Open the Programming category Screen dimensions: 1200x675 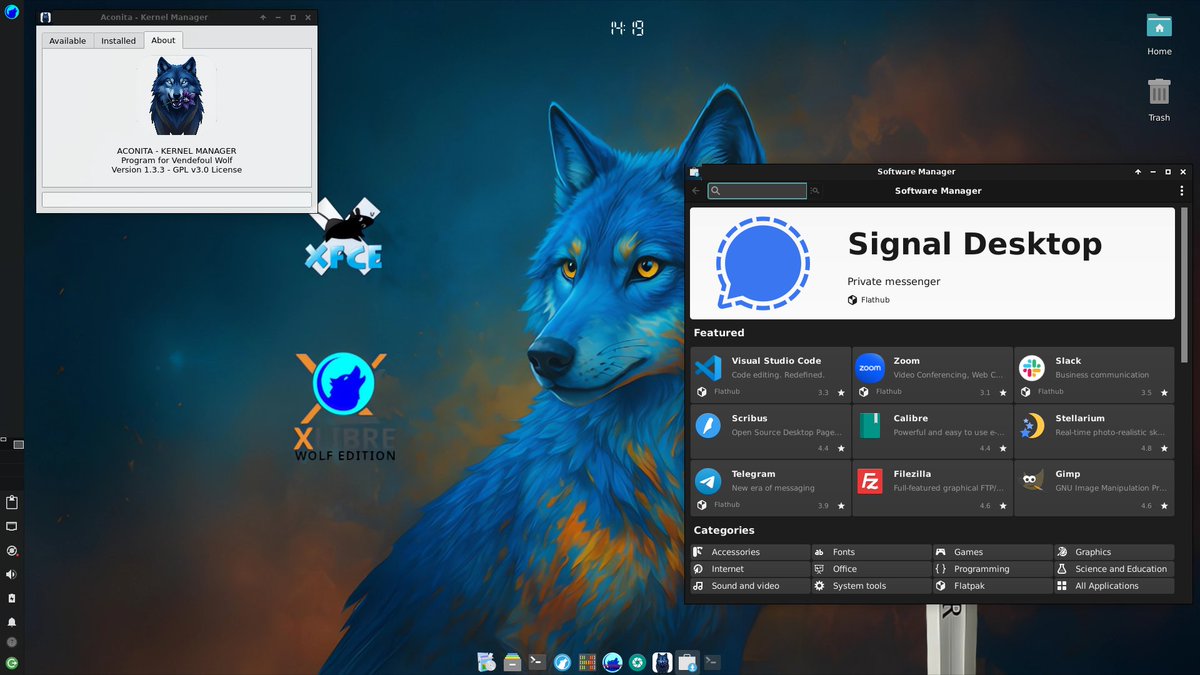tap(993, 569)
